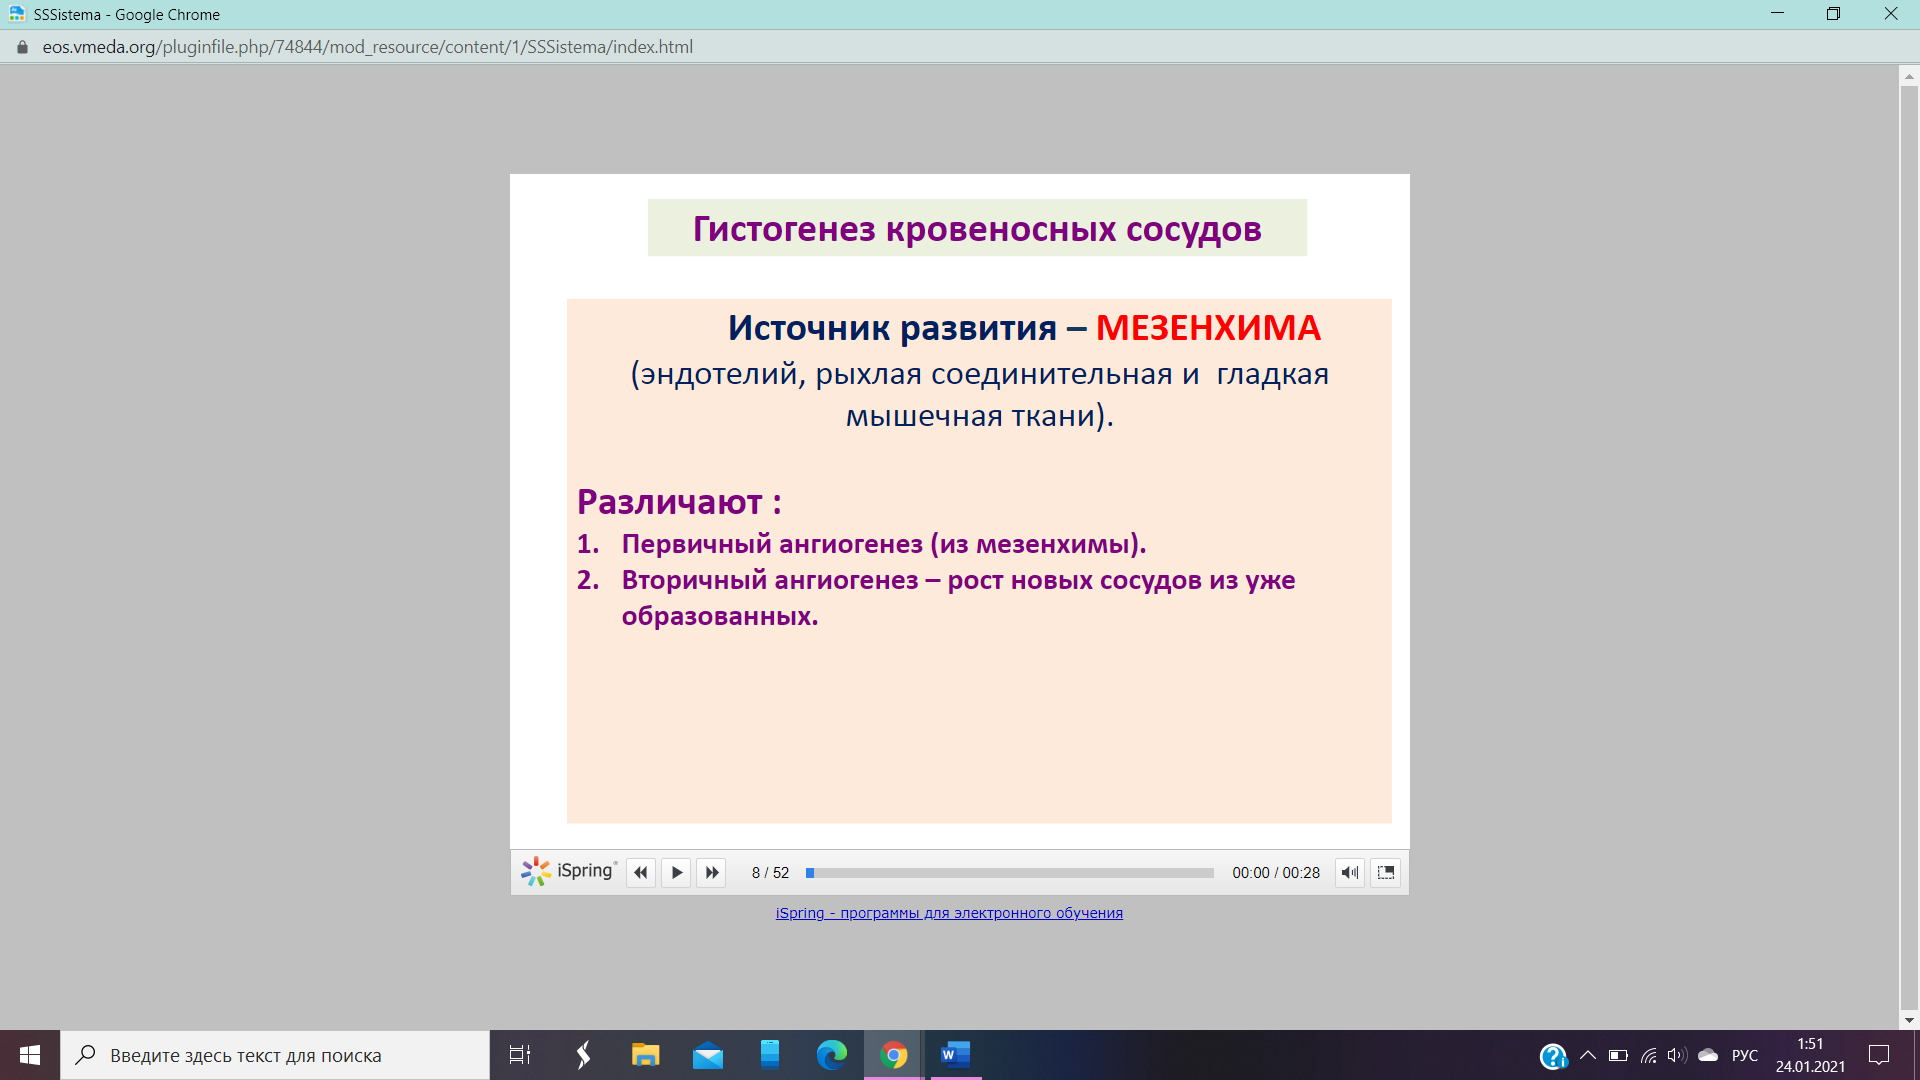Launch Microsoft Edge from the taskbar
This screenshot has height=1080, width=1920.
[x=832, y=1055]
